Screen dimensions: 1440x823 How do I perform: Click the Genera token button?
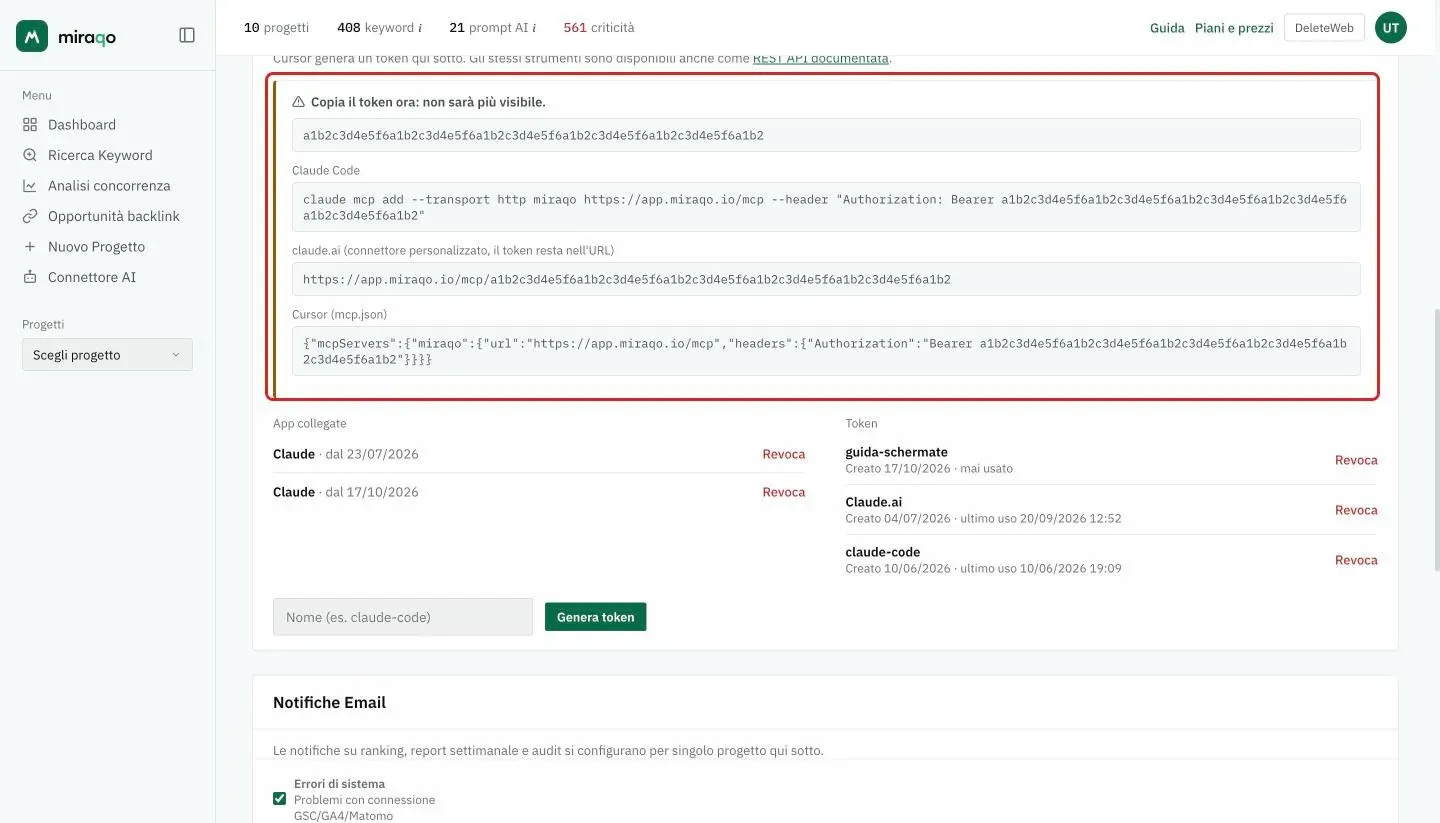pyautogui.click(x=596, y=617)
